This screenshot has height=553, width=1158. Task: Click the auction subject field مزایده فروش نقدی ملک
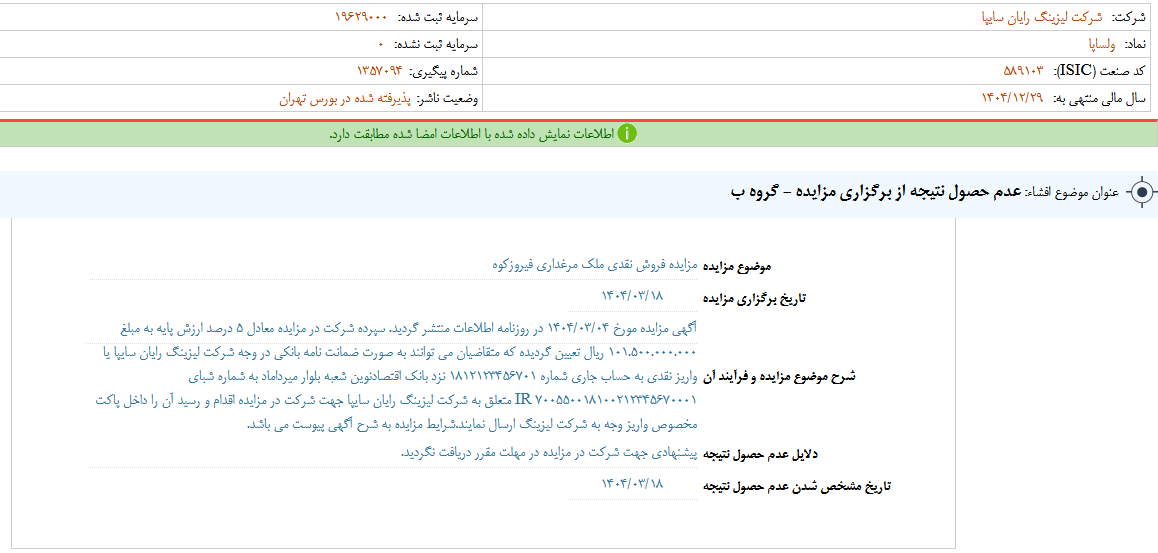(x=595, y=265)
